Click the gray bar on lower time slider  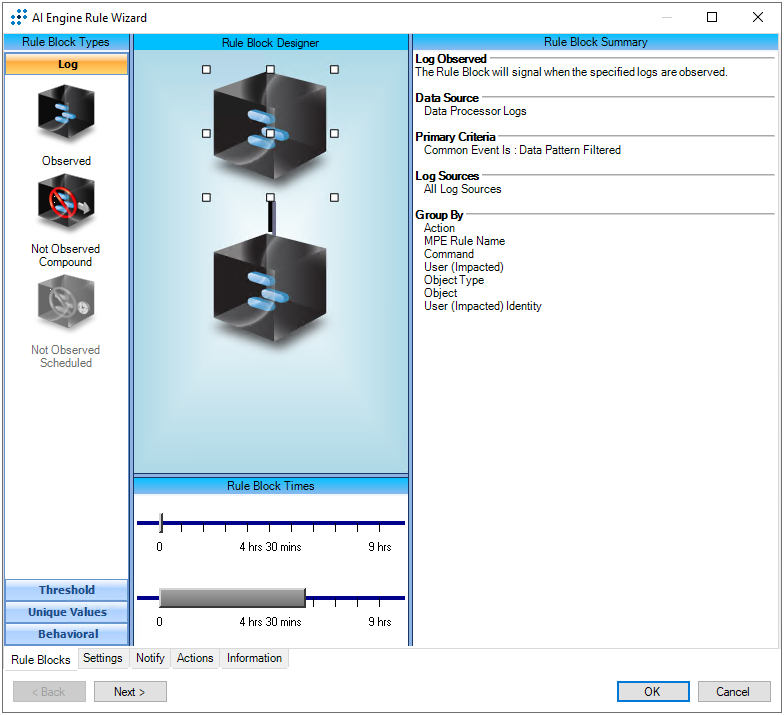pyautogui.click(x=232, y=598)
